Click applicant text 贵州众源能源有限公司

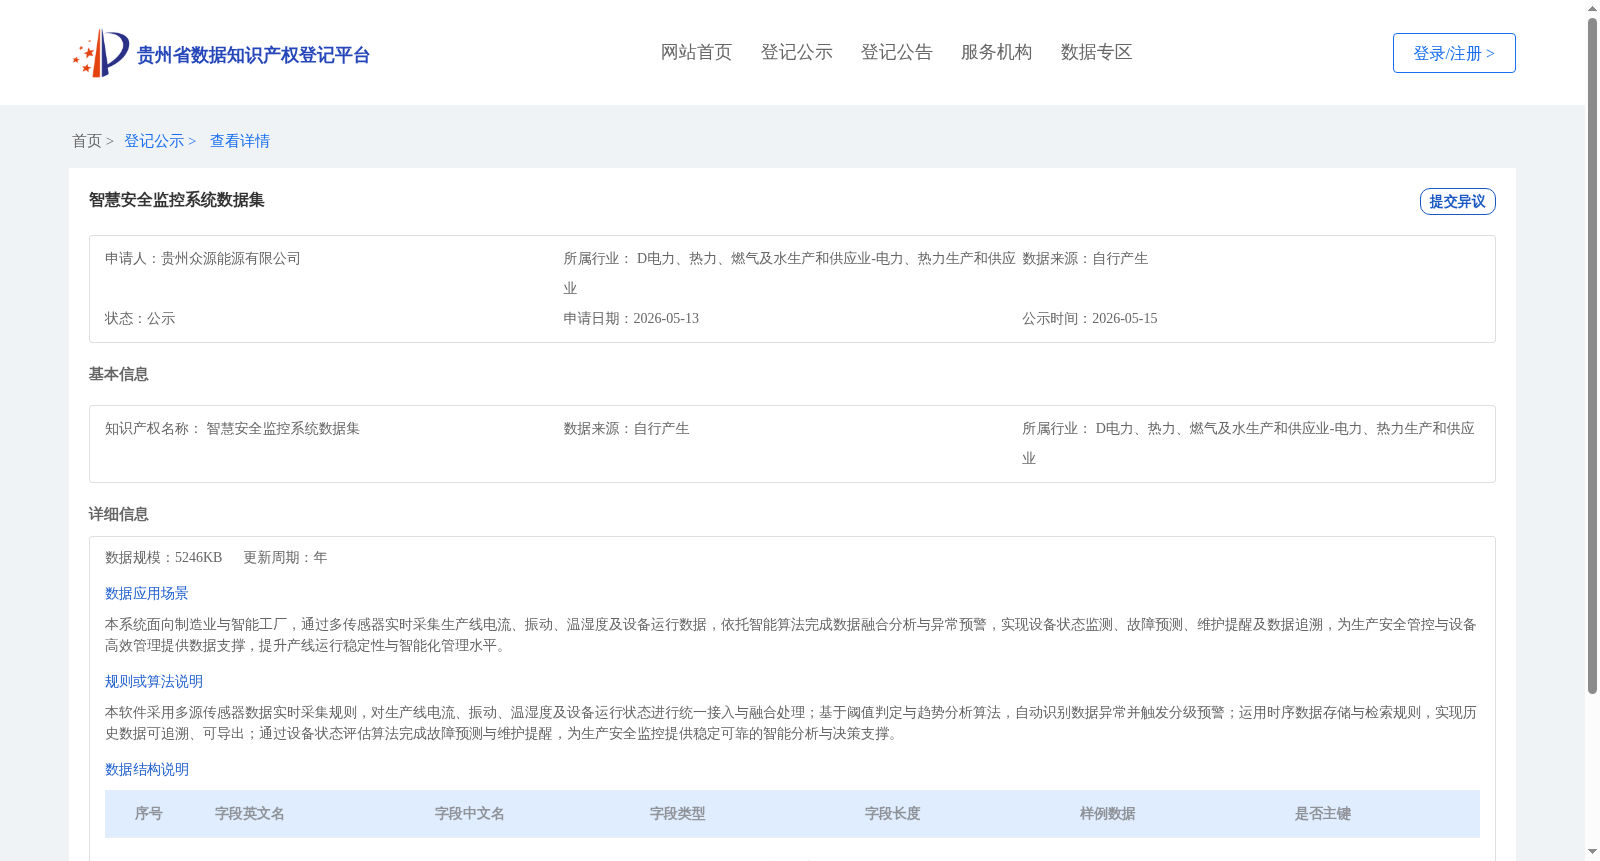[231, 258]
